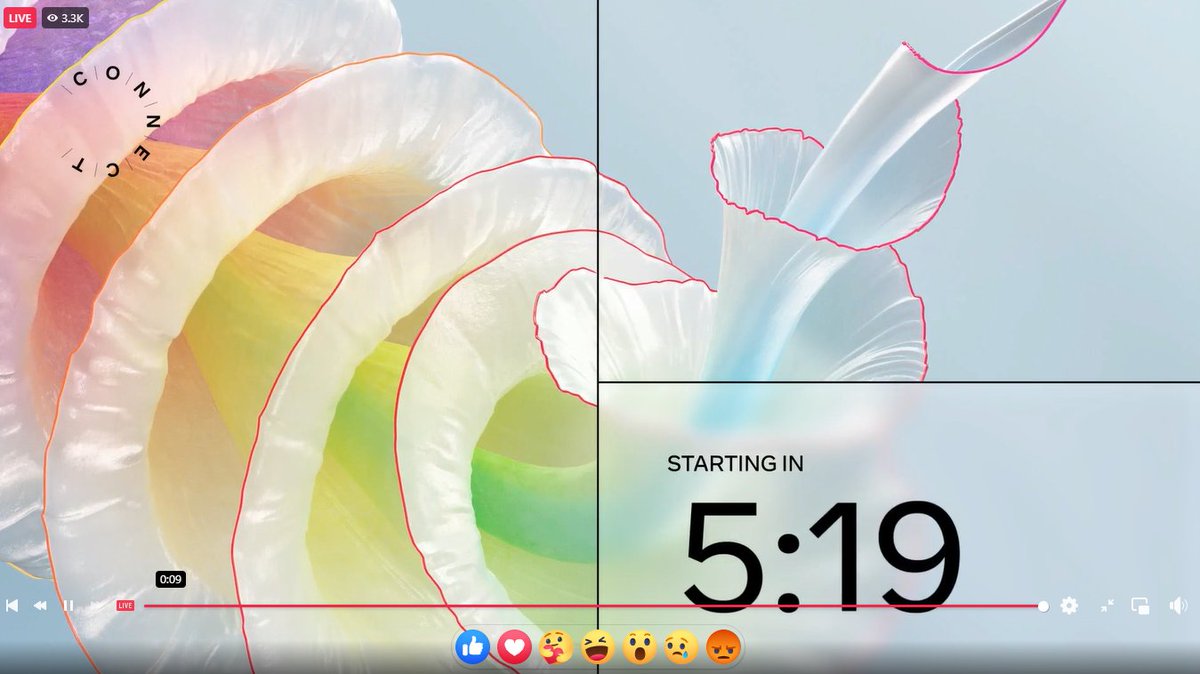The image size is (1200, 674).
Task: Open video settings gear
Action: pos(1069,605)
